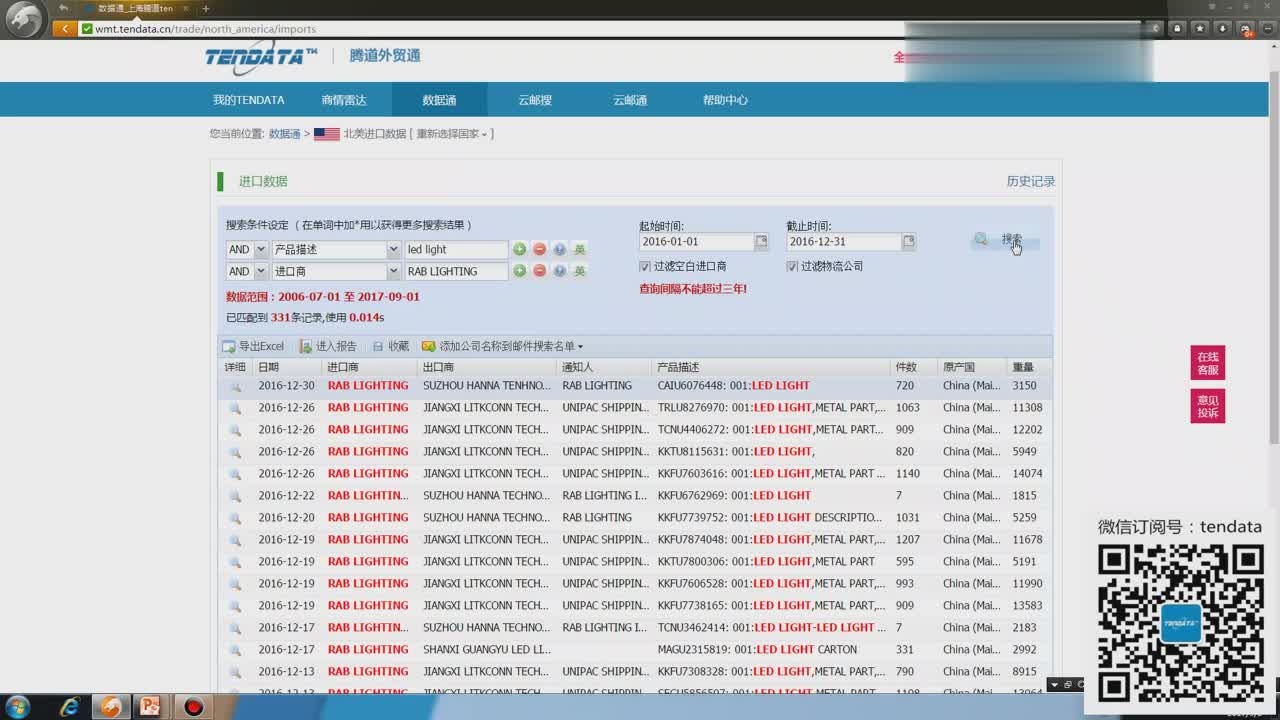The image size is (1280, 720).
Task: Expand the first AND operator dropdown
Action: 261,249
